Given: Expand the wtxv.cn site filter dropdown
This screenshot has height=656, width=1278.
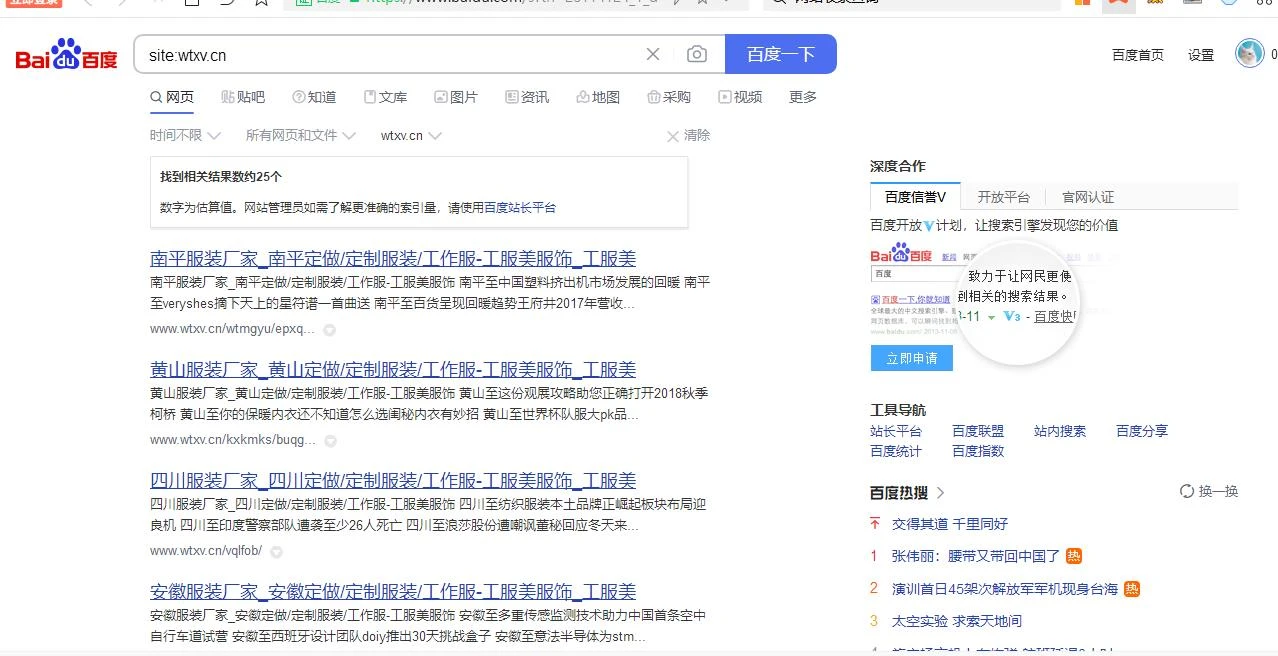Looking at the screenshot, I should [x=411, y=136].
